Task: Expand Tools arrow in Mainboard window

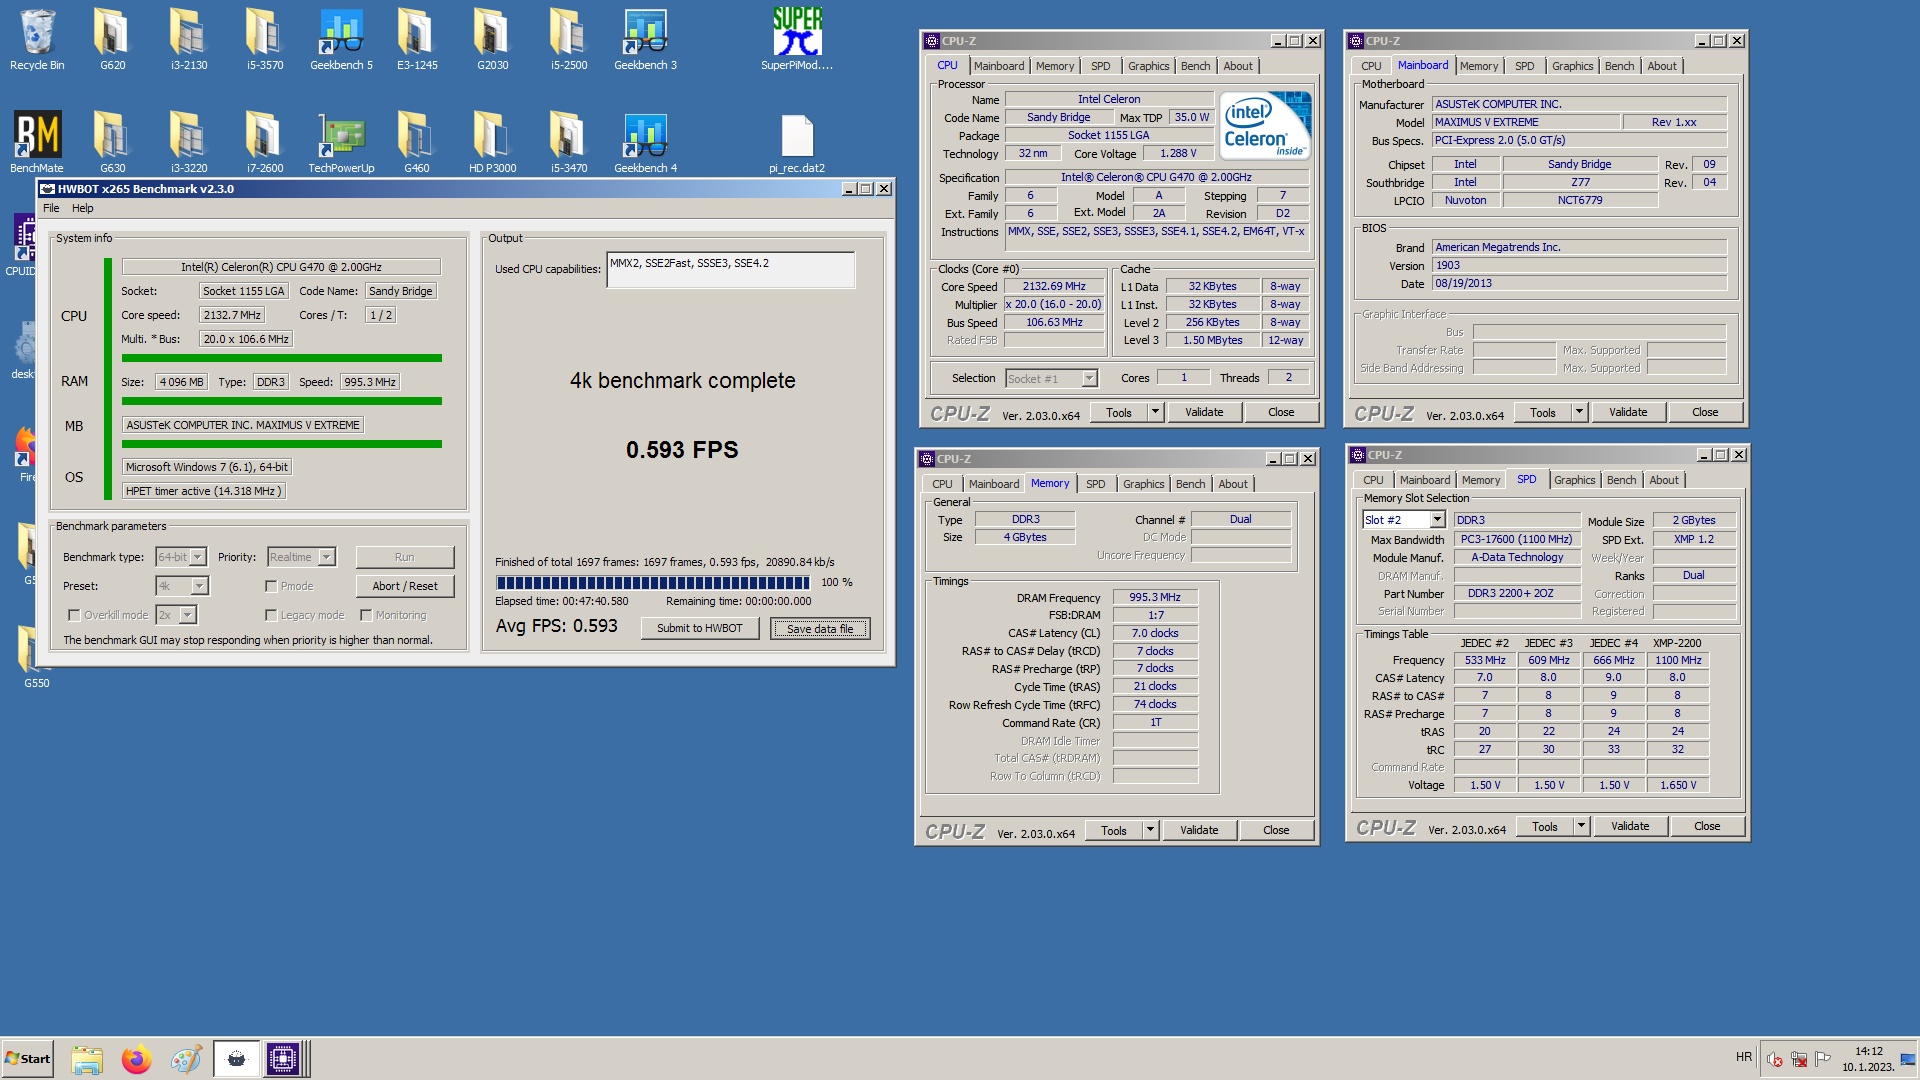Action: 1579,412
